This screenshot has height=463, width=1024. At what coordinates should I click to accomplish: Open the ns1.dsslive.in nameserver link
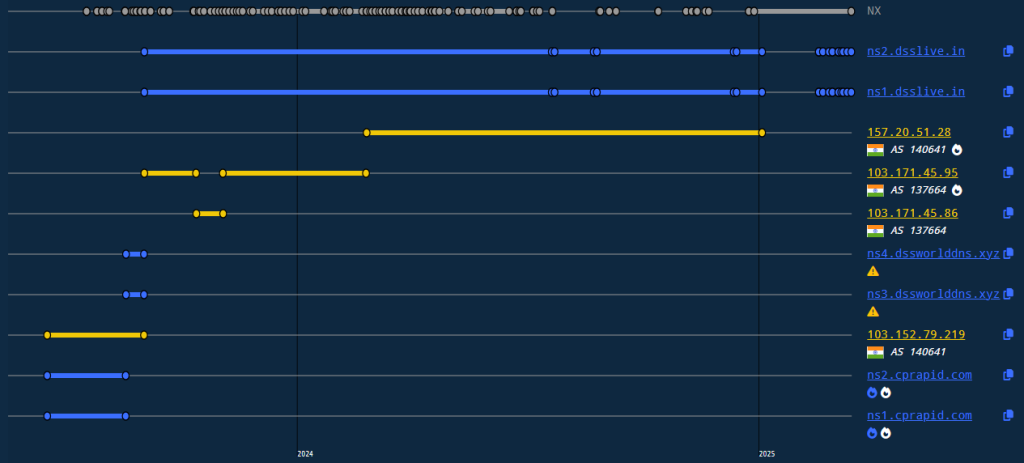coord(915,92)
